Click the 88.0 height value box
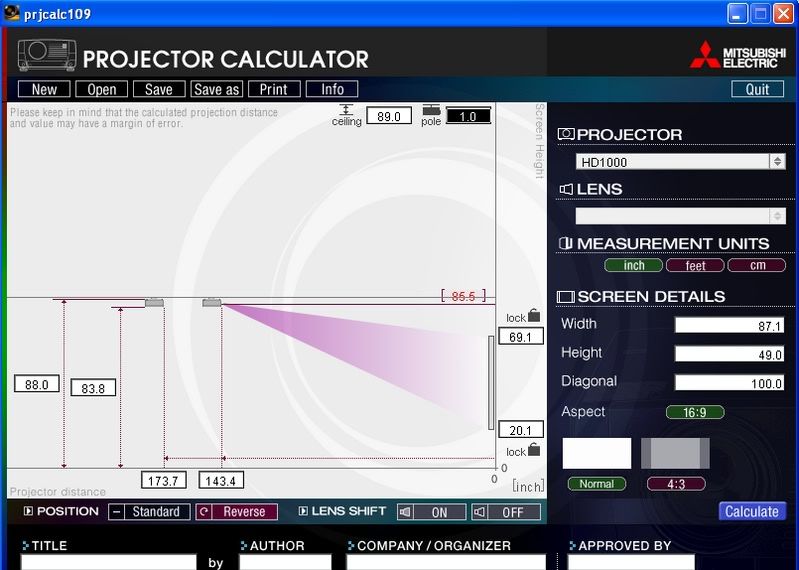 coord(37,384)
